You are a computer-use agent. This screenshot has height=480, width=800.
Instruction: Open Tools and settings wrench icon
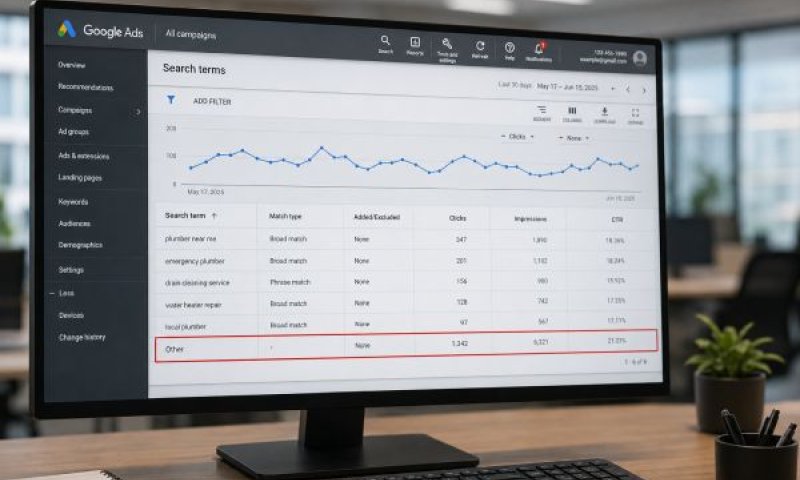coord(447,44)
